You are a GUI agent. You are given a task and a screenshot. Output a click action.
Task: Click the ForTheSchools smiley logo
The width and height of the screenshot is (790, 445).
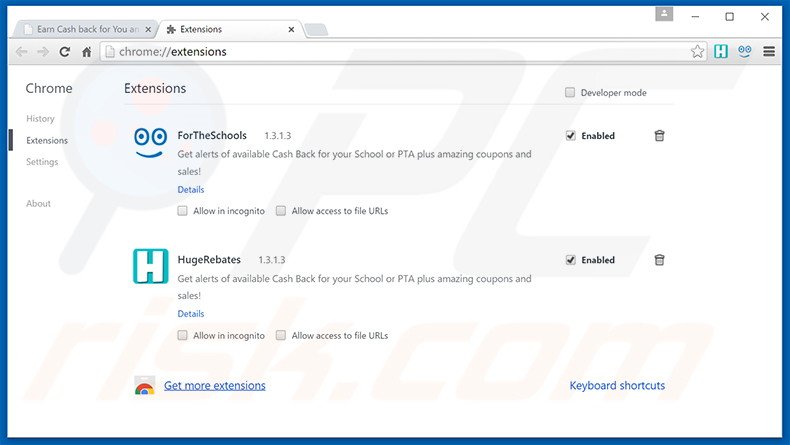151,142
